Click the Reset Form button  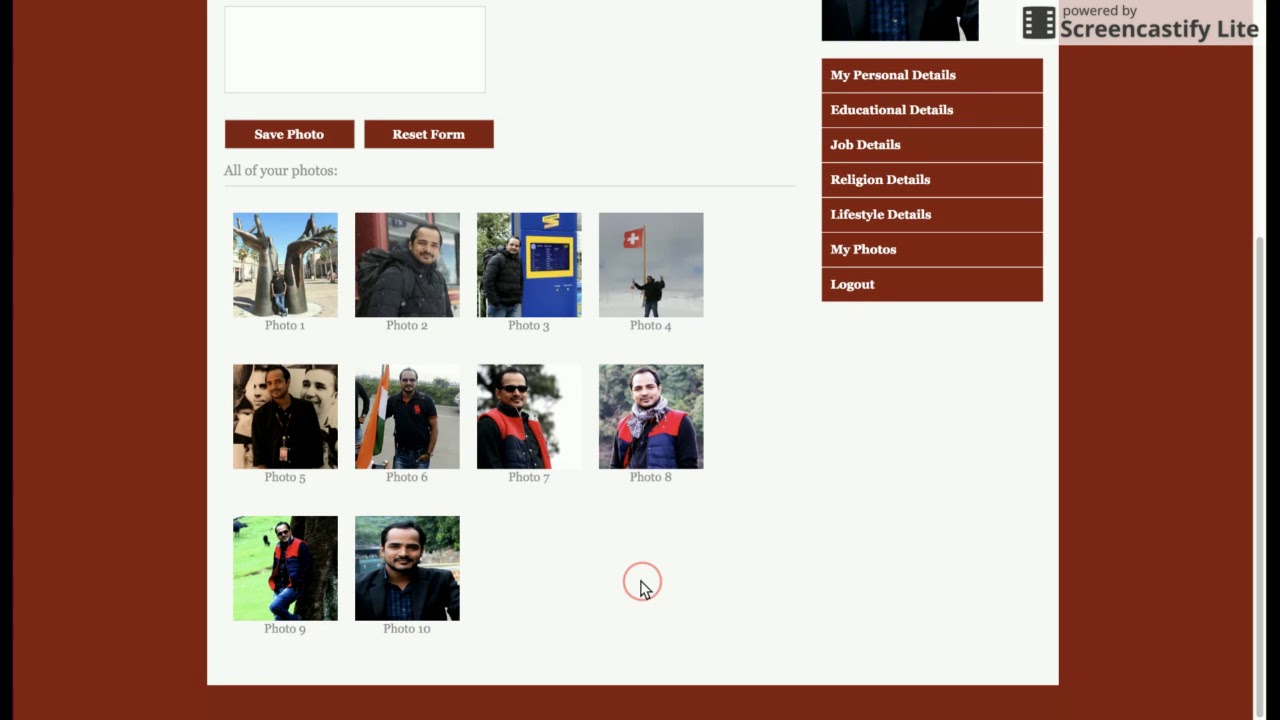pos(429,134)
